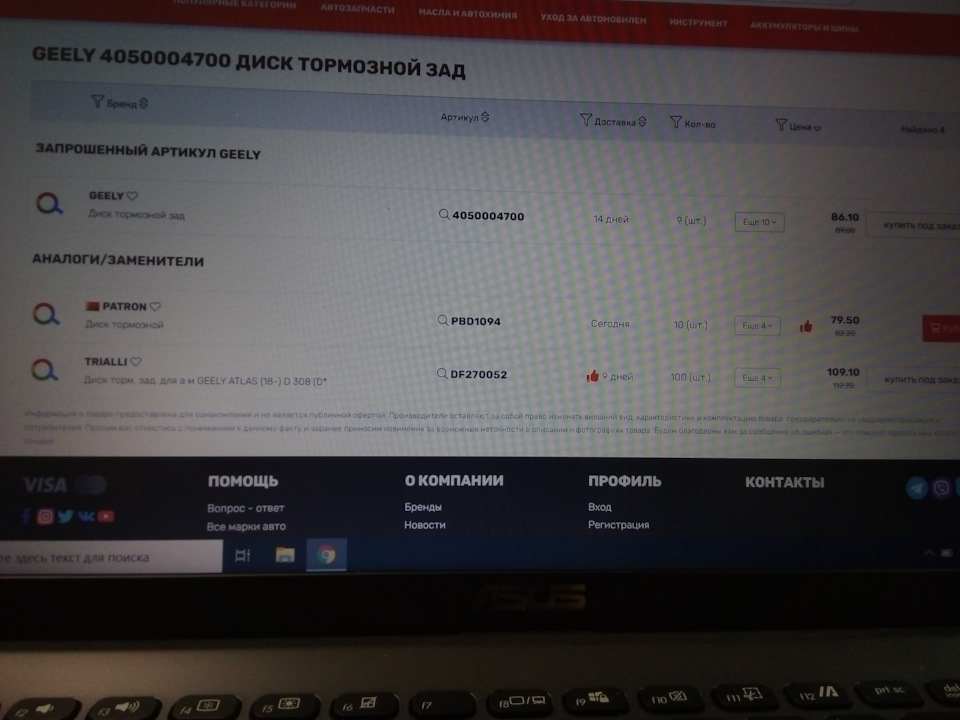Click the YouTube icon in the footer
The width and height of the screenshot is (960, 720).
point(106,516)
